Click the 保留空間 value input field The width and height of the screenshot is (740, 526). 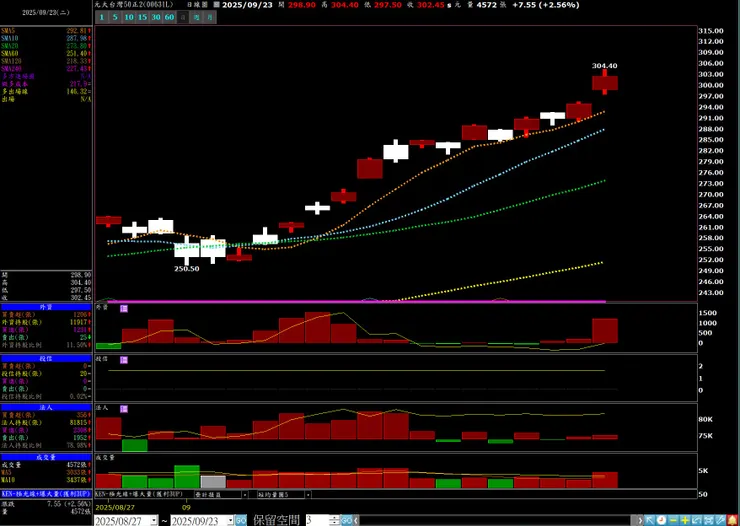318,520
